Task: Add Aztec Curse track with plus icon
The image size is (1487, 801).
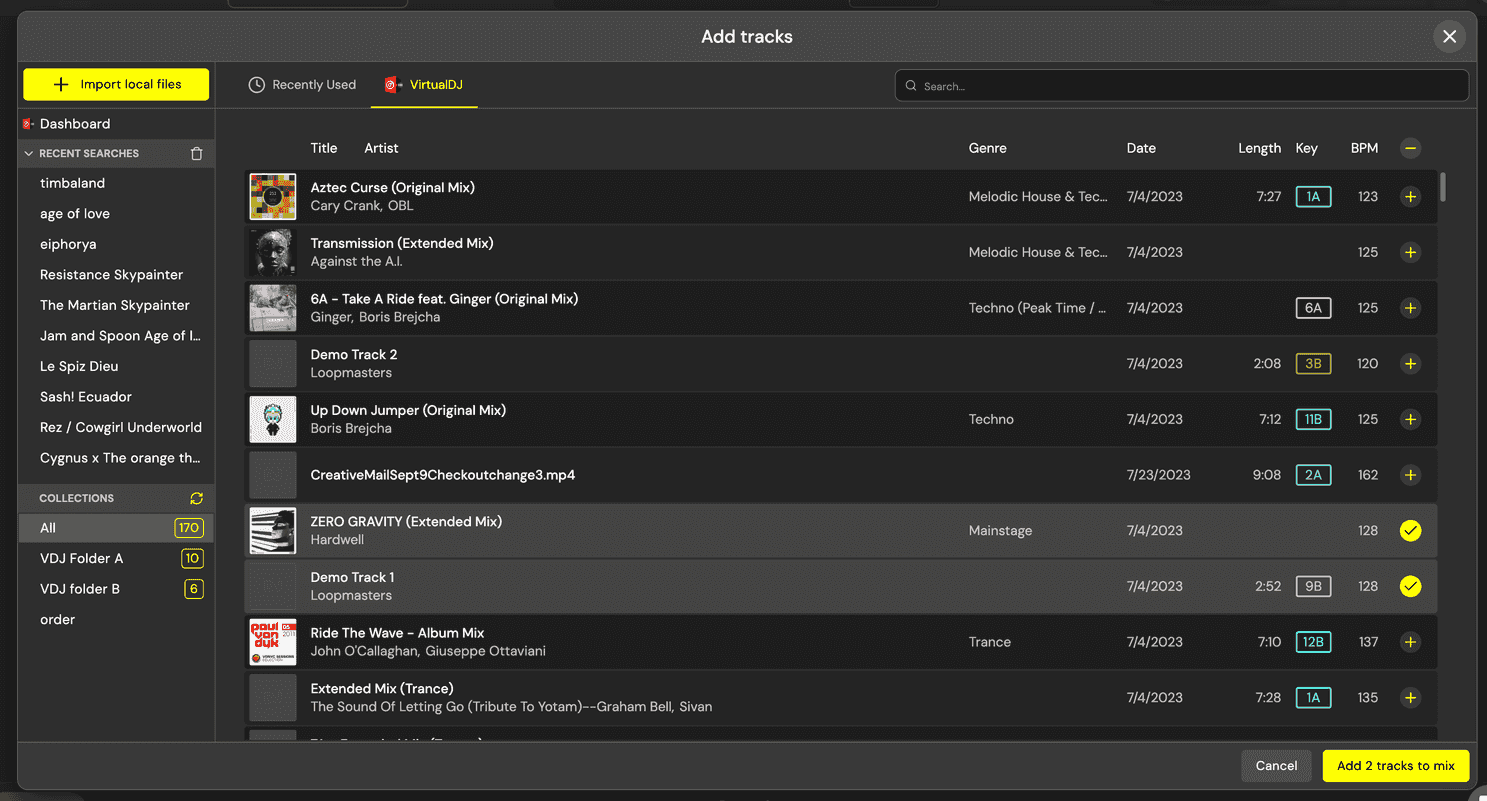Action: [x=1410, y=197]
